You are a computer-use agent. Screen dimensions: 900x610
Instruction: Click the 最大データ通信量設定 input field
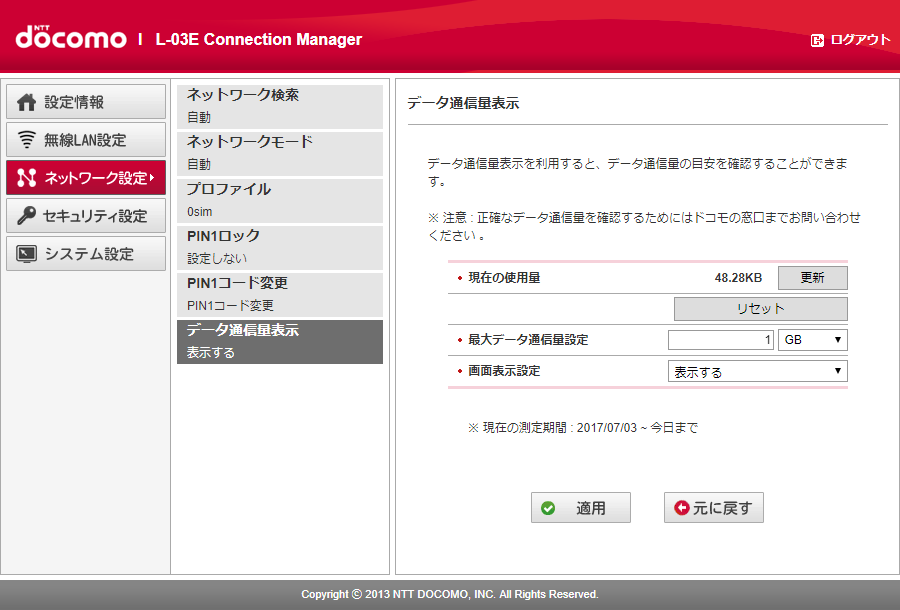tap(720, 339)
